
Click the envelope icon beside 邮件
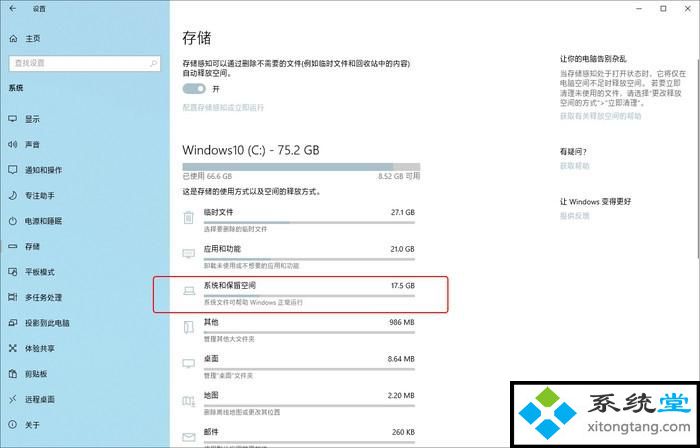[x=189, y=437]
